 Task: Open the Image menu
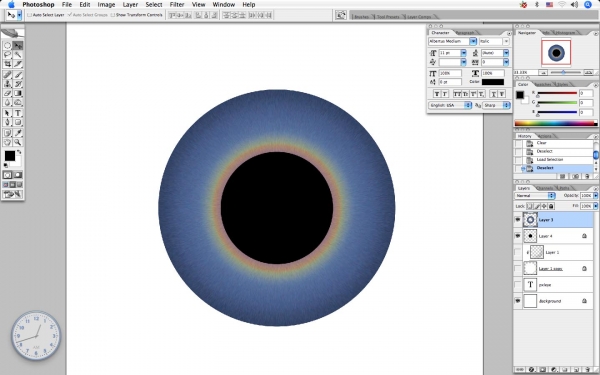click(106, 5)
